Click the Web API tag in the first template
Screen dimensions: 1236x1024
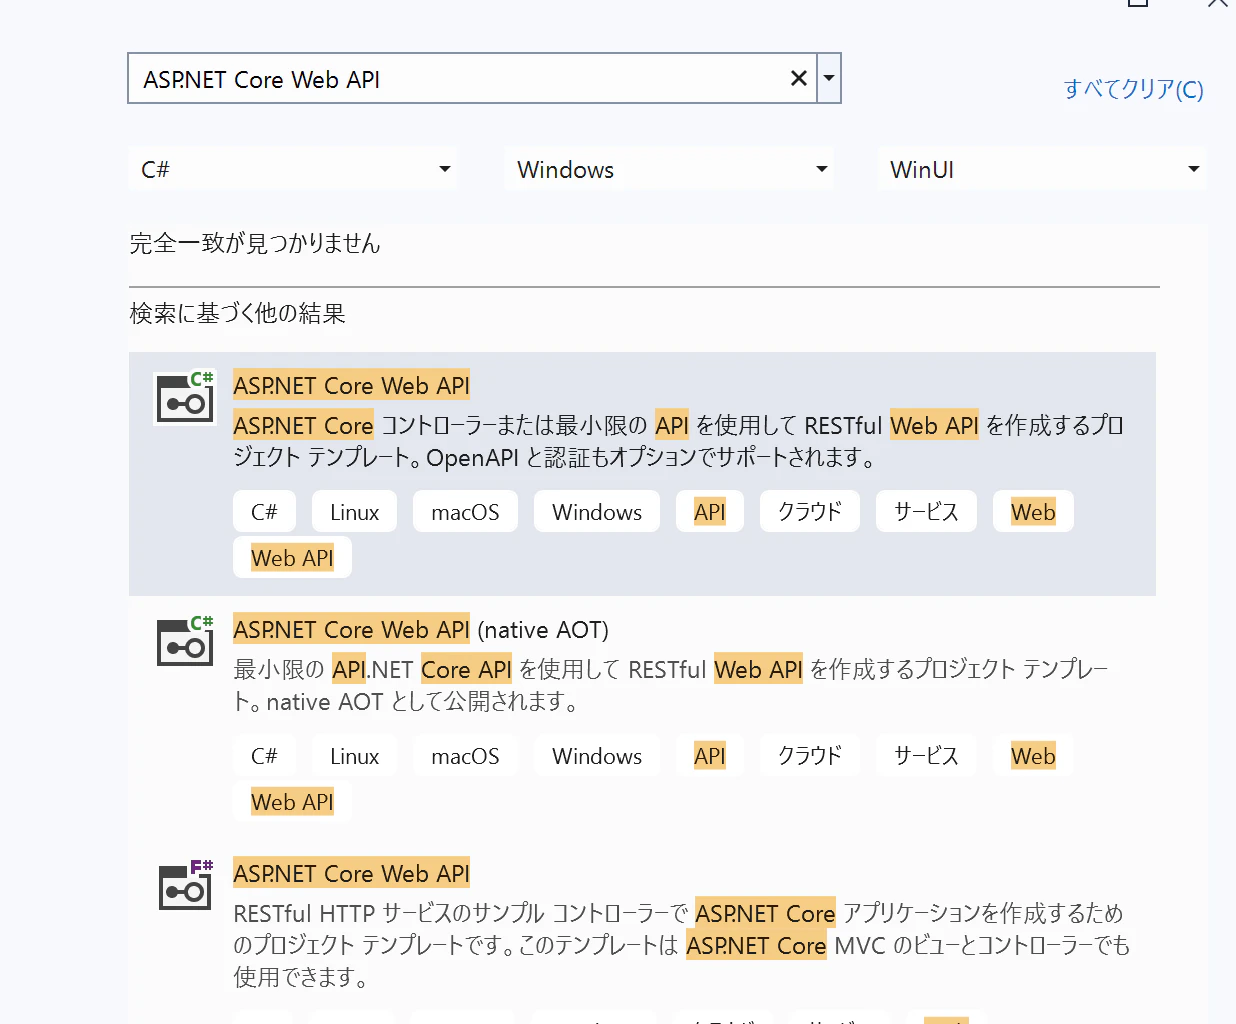[292, 557]
